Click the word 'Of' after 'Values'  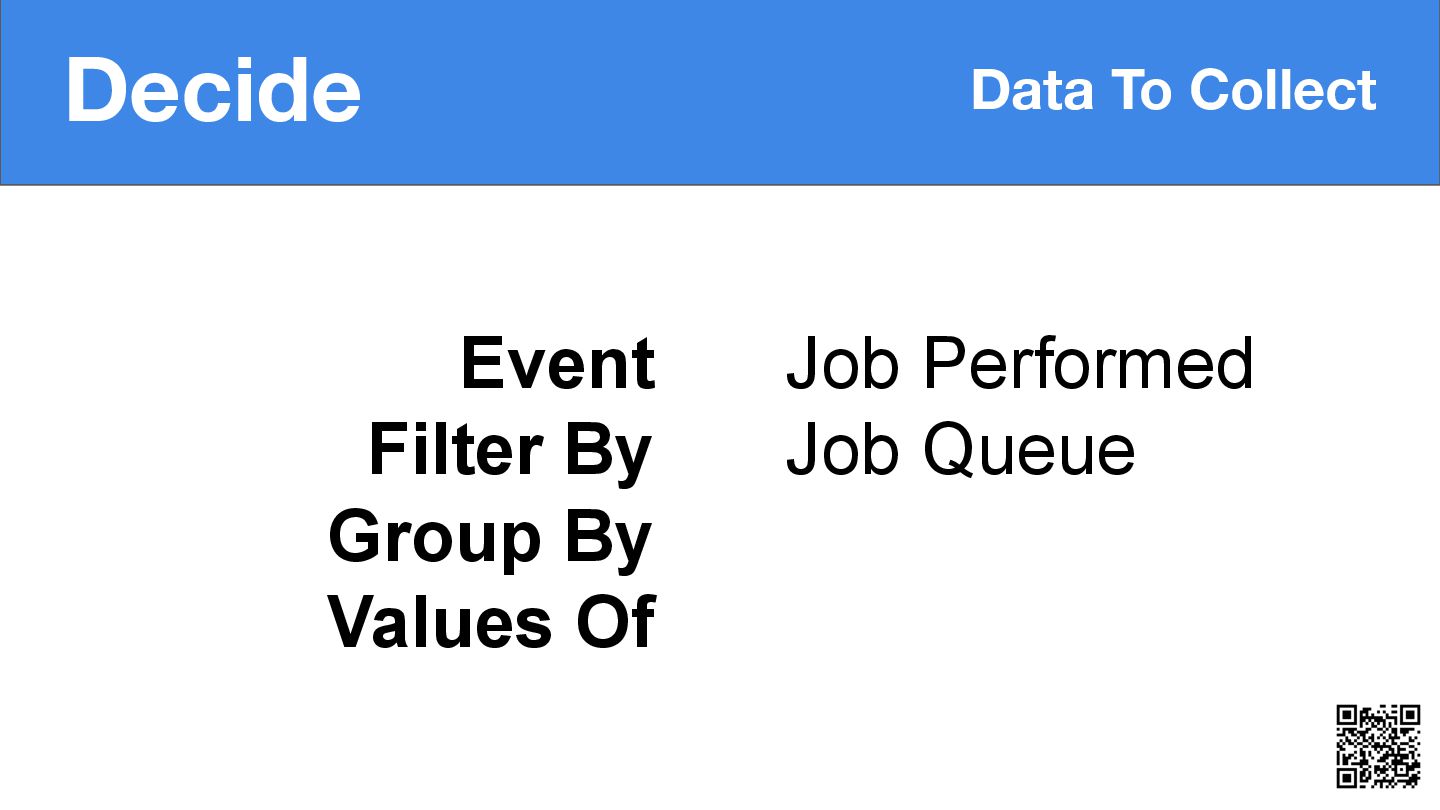pos(615,622)
